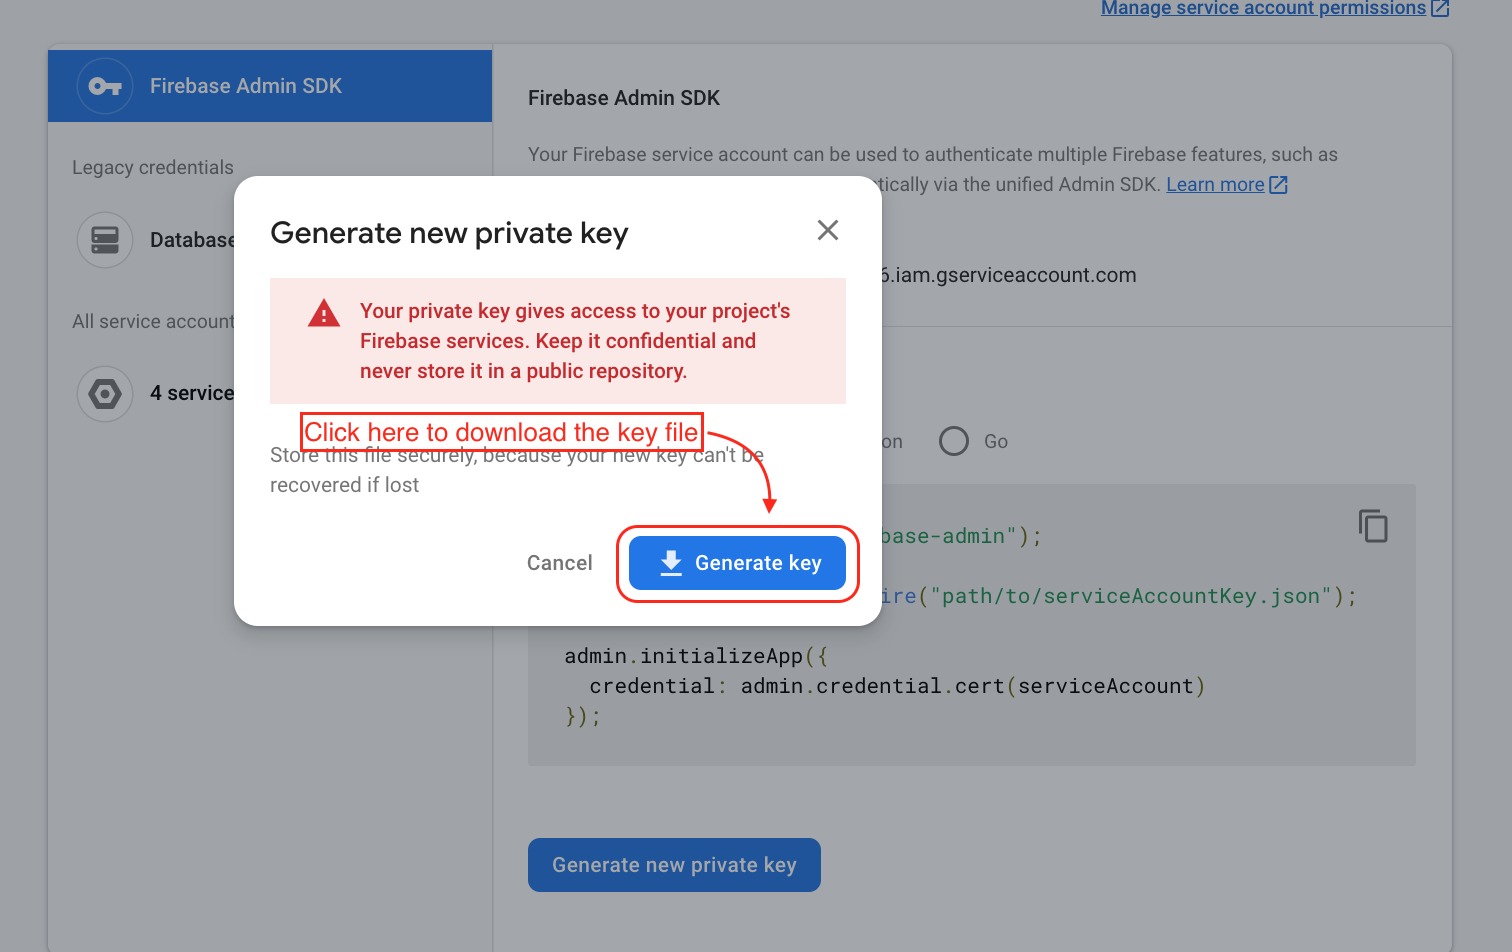Click the serviceAccountKey.json code block
Screen dimensions: 1512x952
972,625
